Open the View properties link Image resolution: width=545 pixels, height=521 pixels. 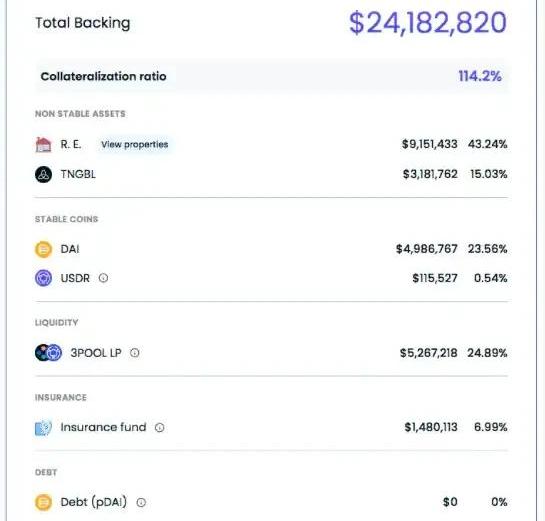pyautogui.click(x=135, y=144)
